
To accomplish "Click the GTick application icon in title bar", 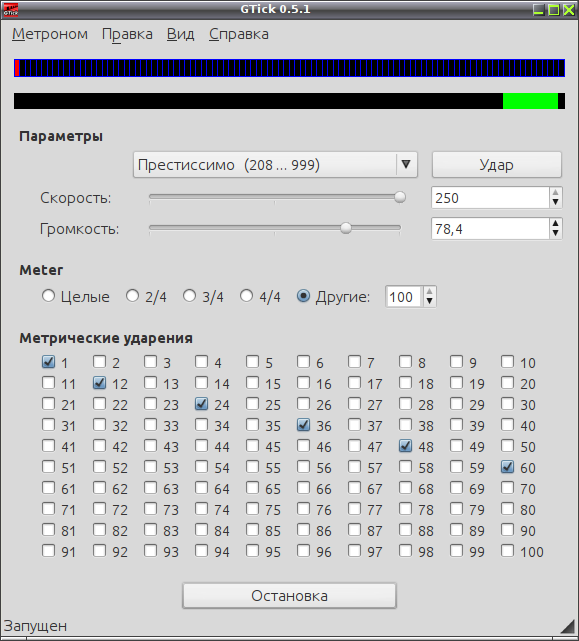I will (10, 9).
